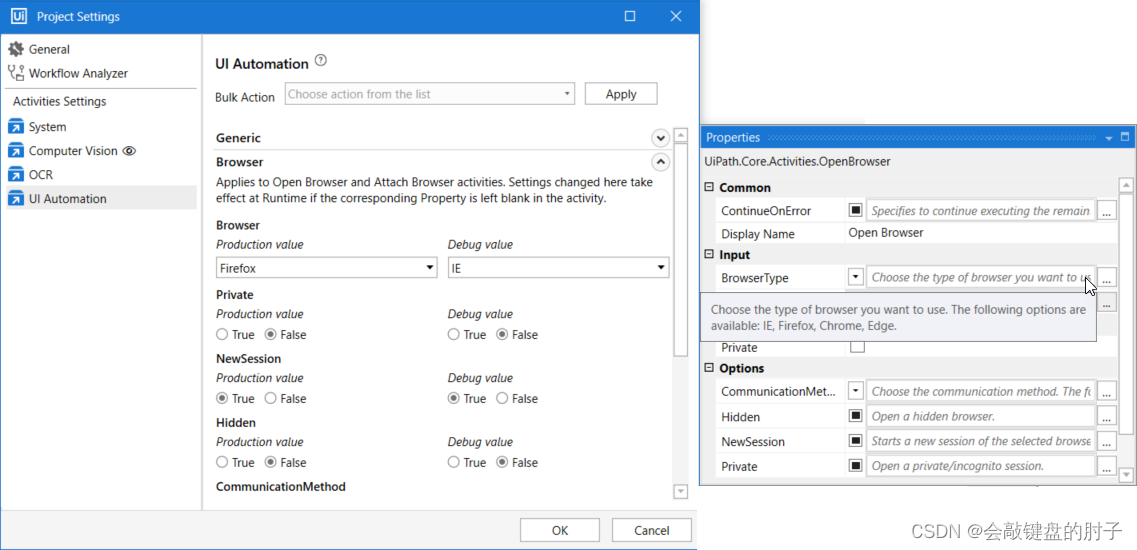The height and width of the screenshot is (550, 1137).
Task: Focus the Hidden property input field
Action: pos(980,416)
